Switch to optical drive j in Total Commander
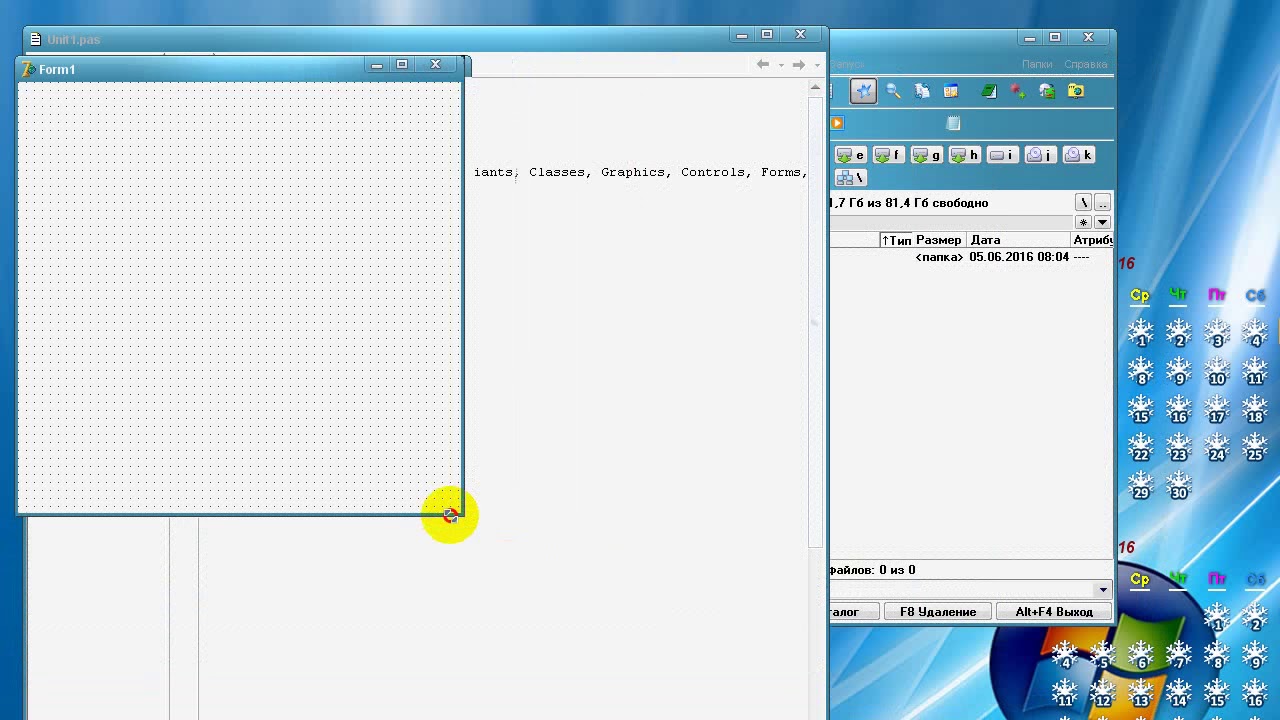 coord(1040,155)
